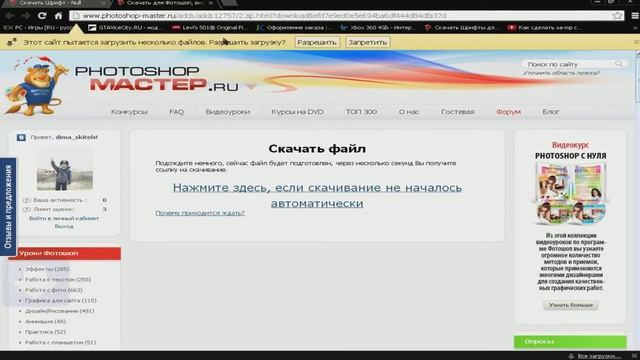
Task: Reload the page with the refresh icon
Action: 42,16
